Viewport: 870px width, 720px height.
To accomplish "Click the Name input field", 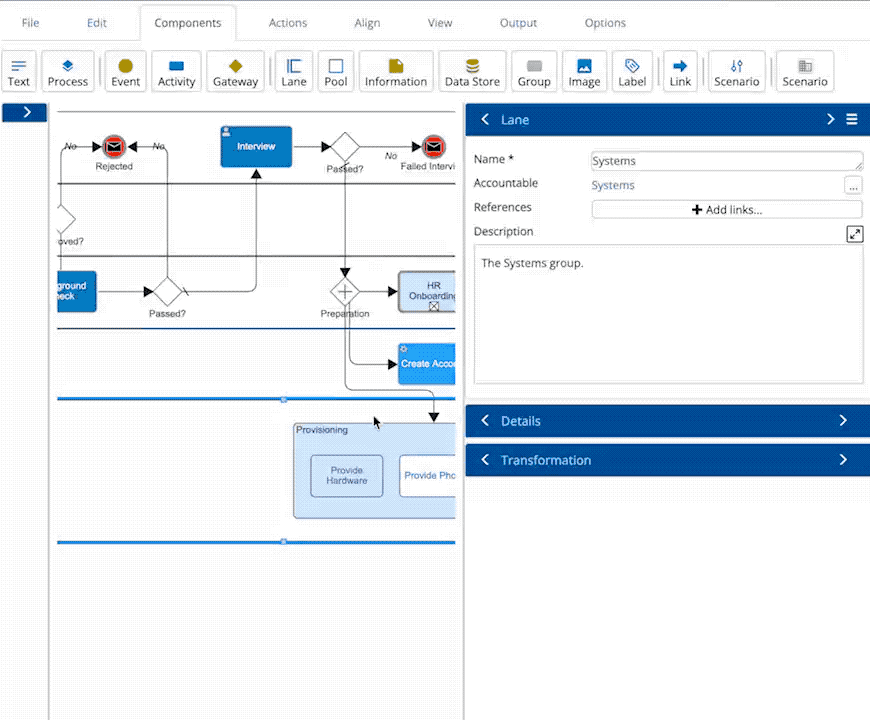I will click(x=726, y=161).
